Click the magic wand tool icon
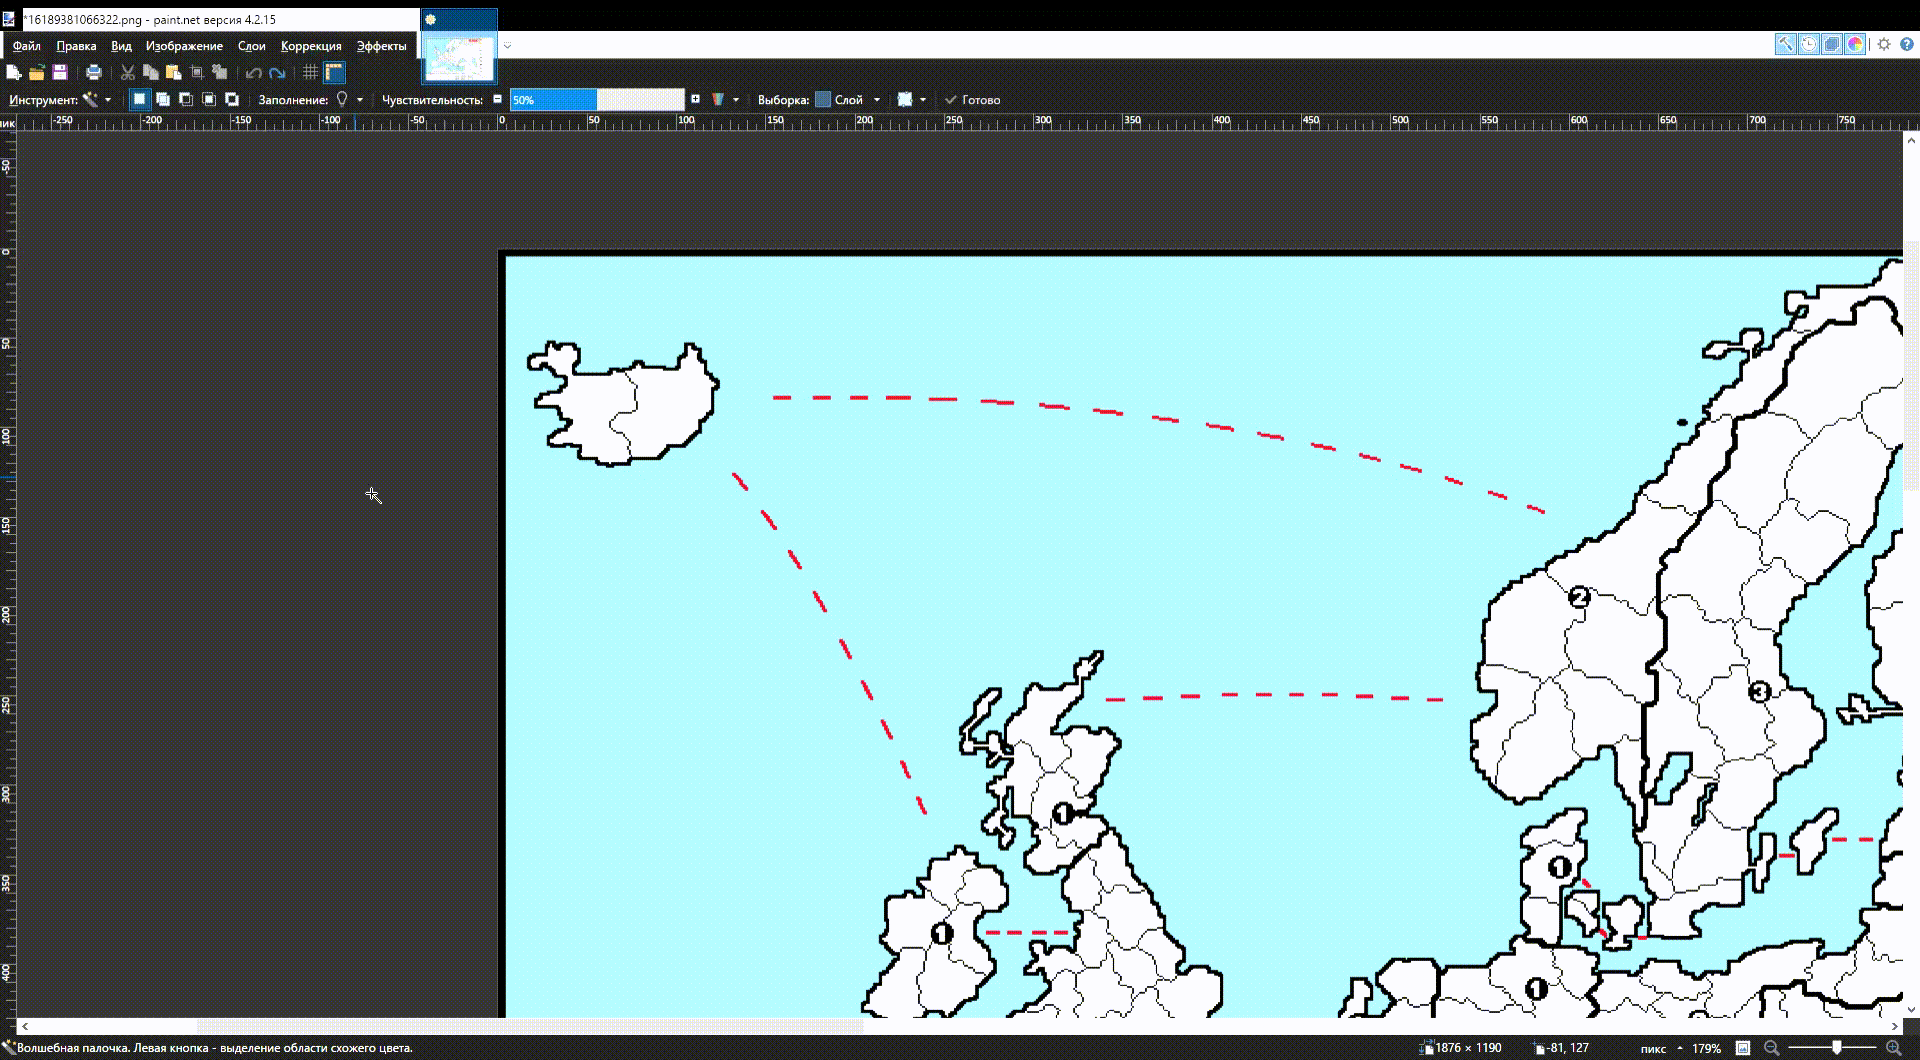Image resolution: width=1920 pixels, height=1060 pixels. tap(90, 99)
